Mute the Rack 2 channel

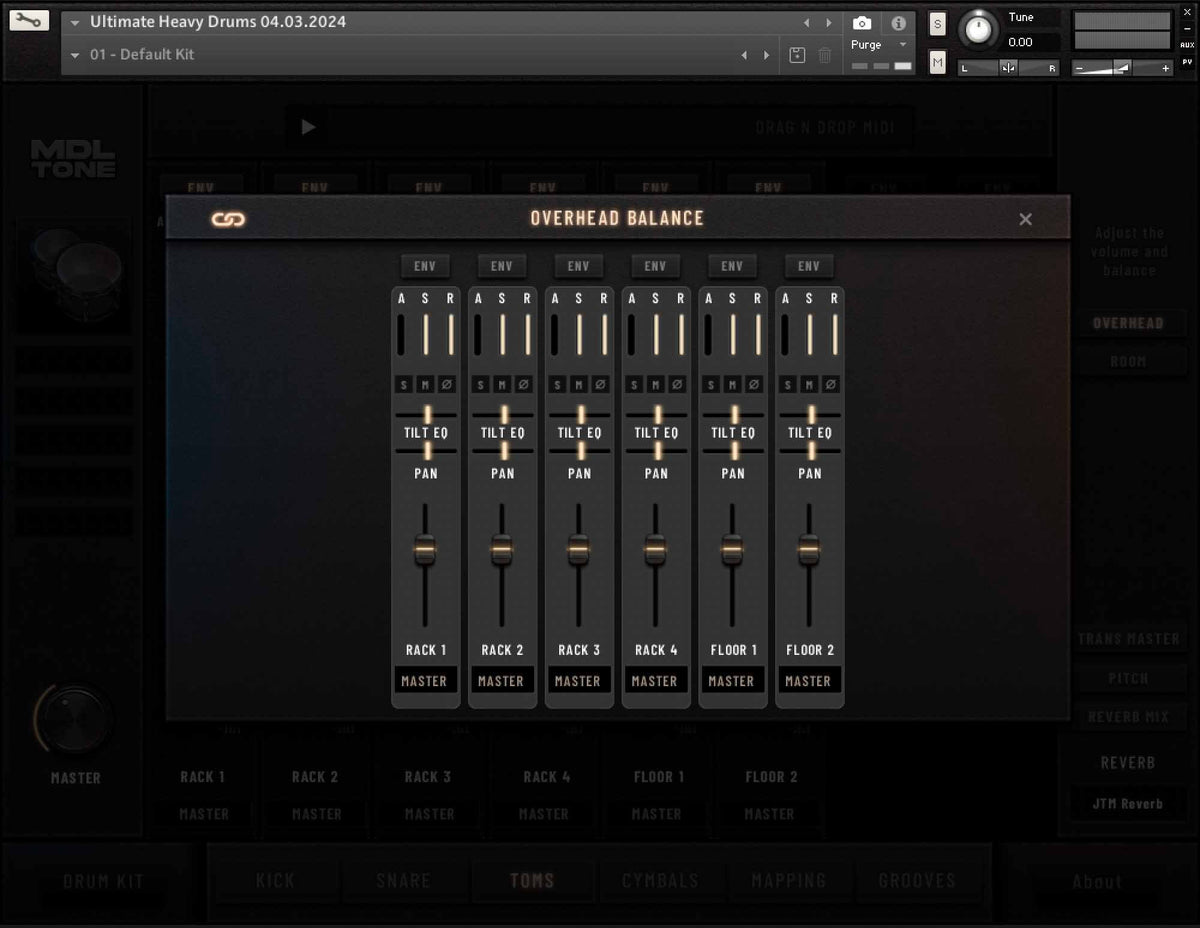pyautogui.click(x=502, y=384)
